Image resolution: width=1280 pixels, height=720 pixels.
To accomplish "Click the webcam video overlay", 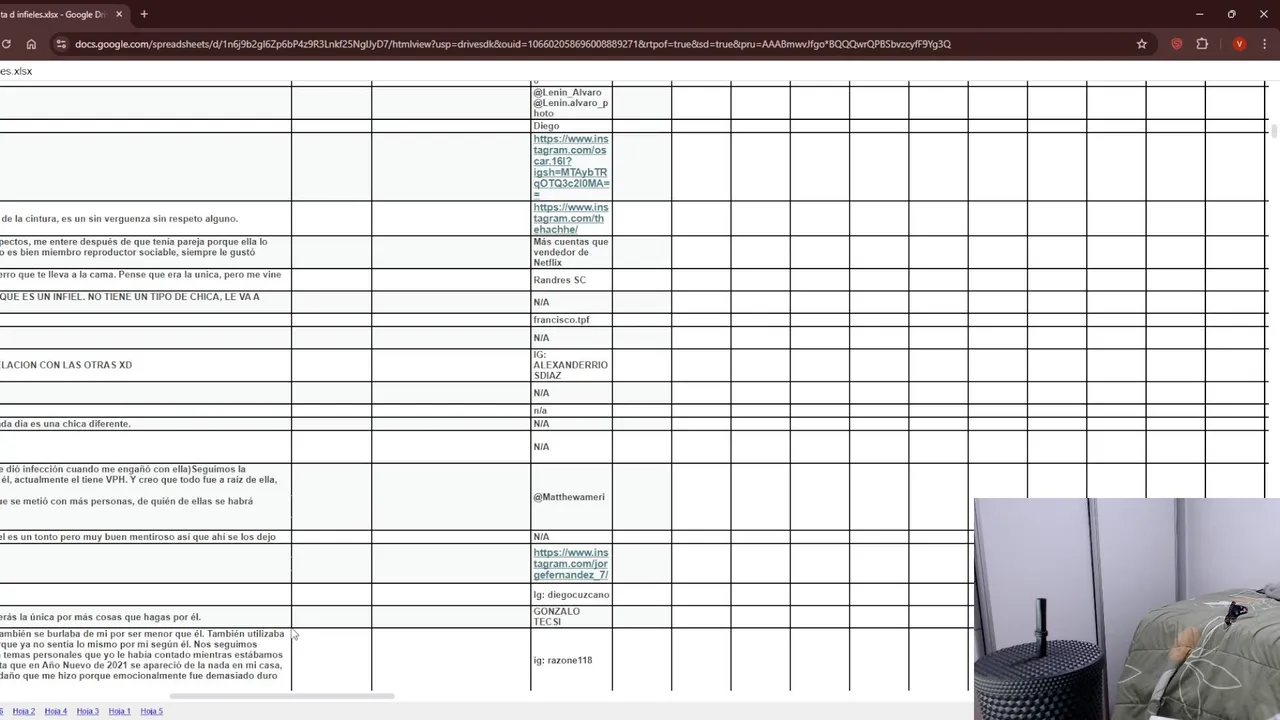I will (1127, 608).
